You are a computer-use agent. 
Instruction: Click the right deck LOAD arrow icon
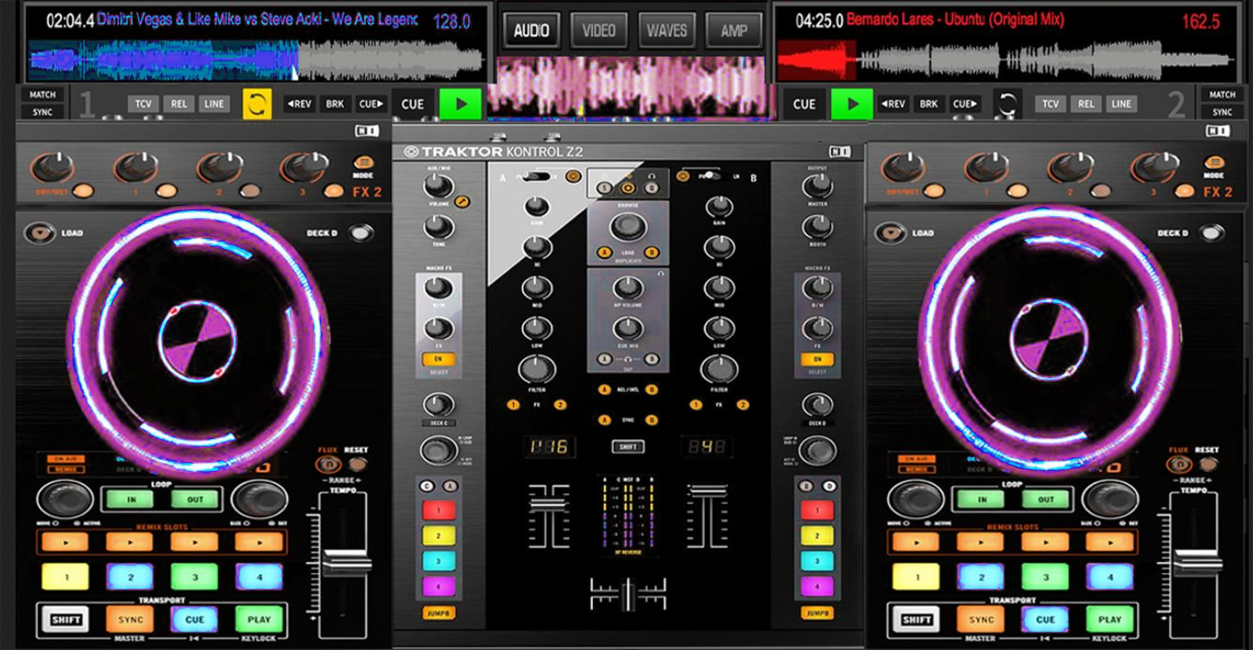[x=891, y=233]
